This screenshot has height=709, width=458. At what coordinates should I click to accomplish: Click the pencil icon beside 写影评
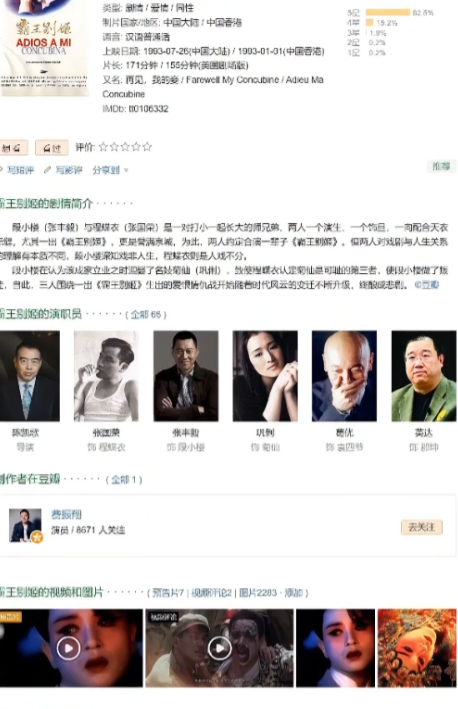click(x=47, y=170)
